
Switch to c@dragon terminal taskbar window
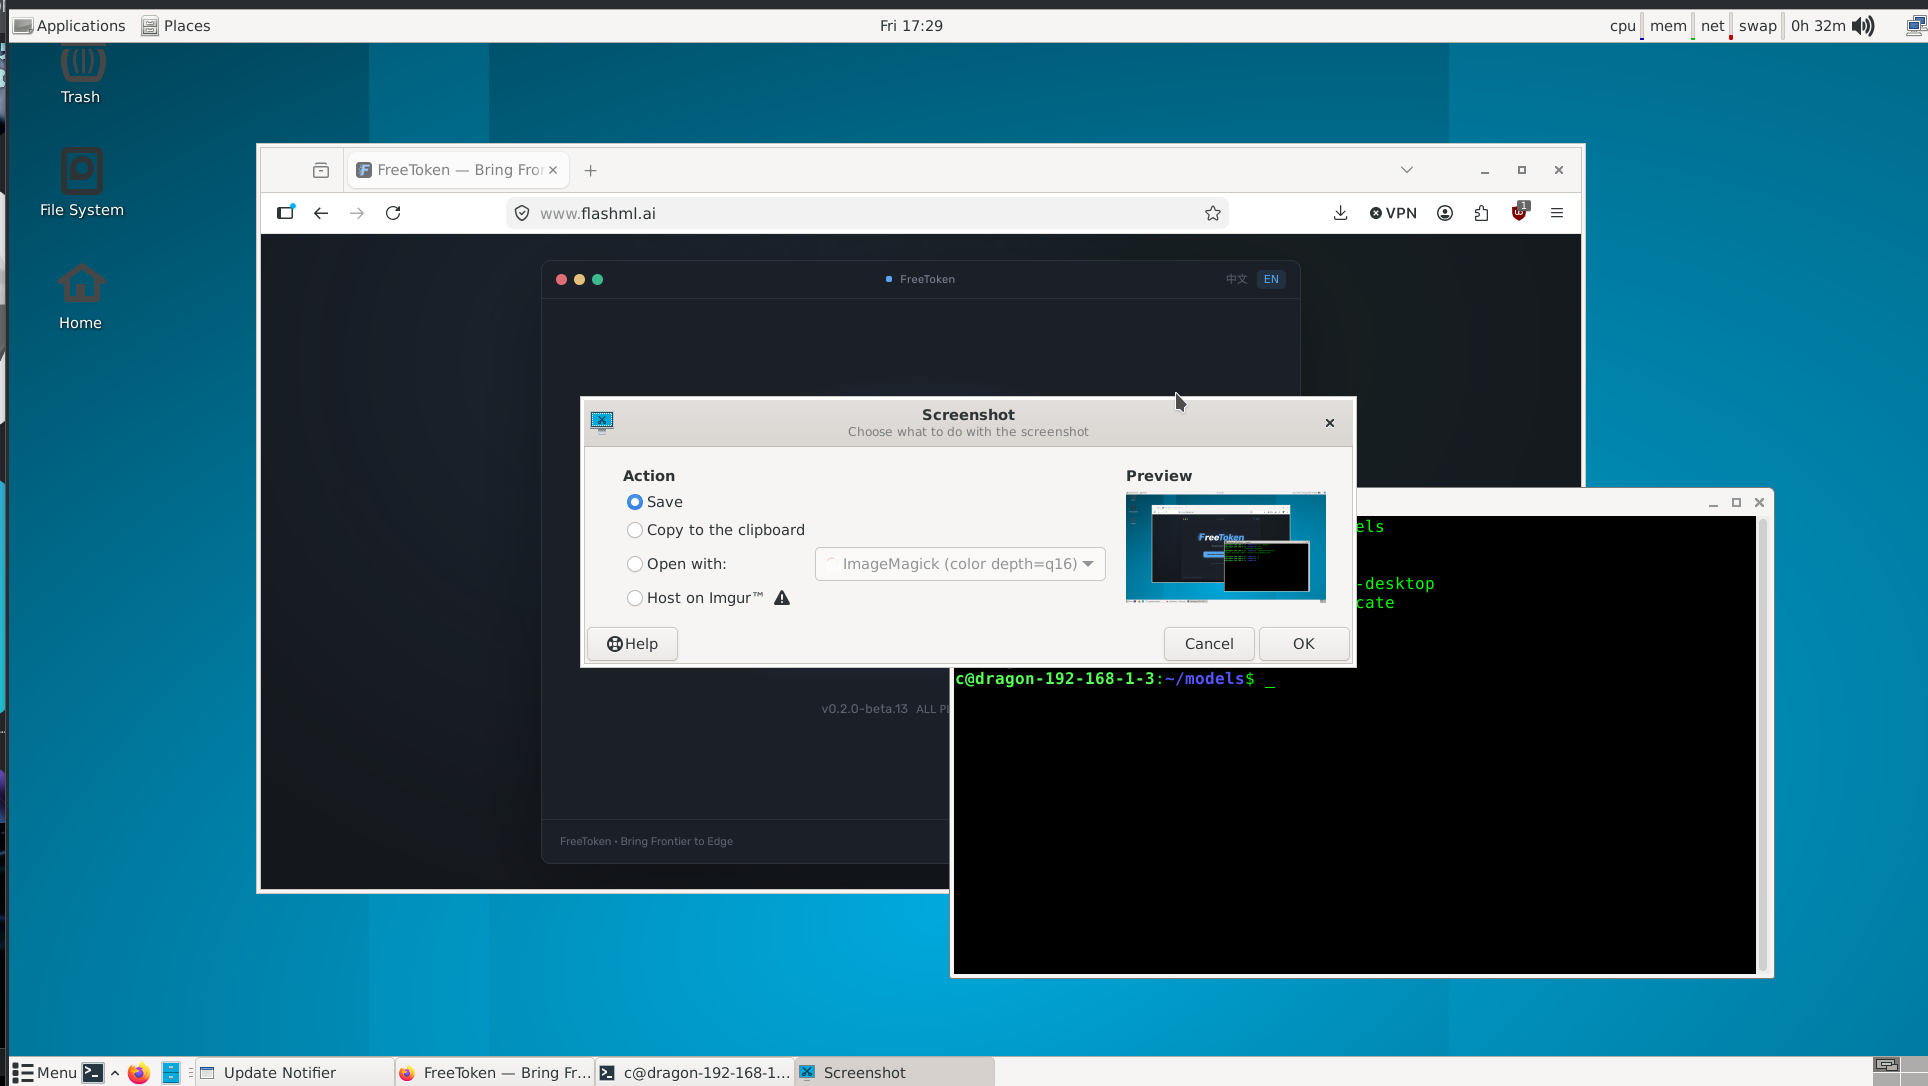click(695, 1073)
